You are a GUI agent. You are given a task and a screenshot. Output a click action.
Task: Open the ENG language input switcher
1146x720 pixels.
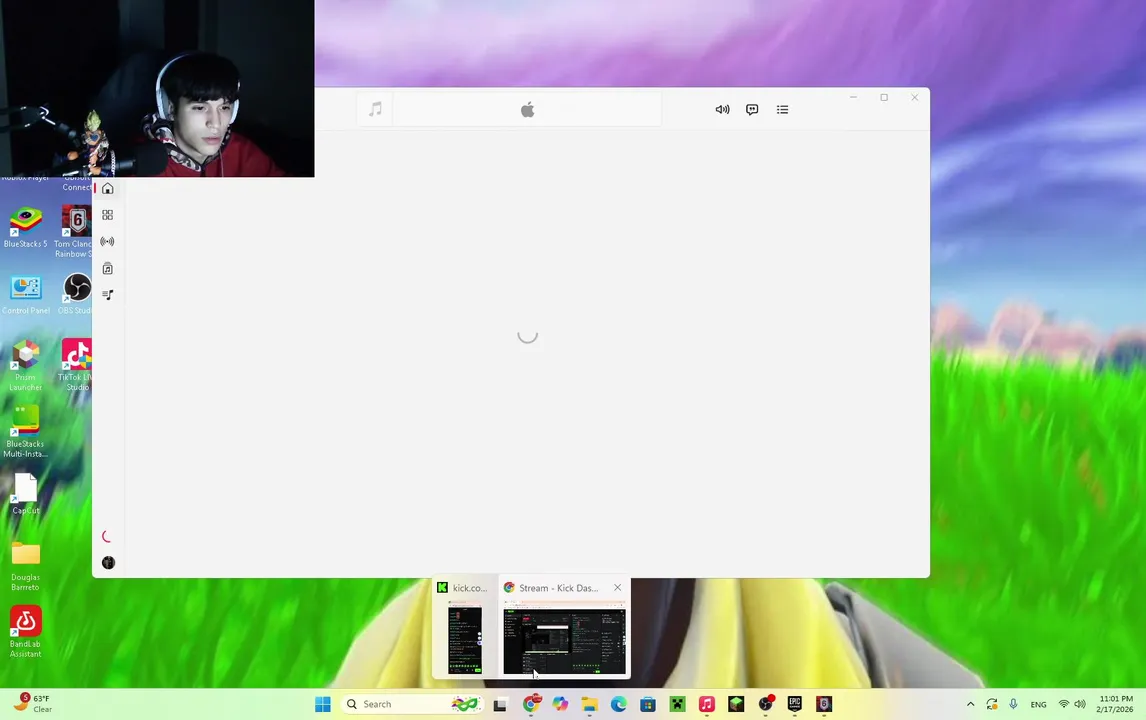coord(1039,705)
